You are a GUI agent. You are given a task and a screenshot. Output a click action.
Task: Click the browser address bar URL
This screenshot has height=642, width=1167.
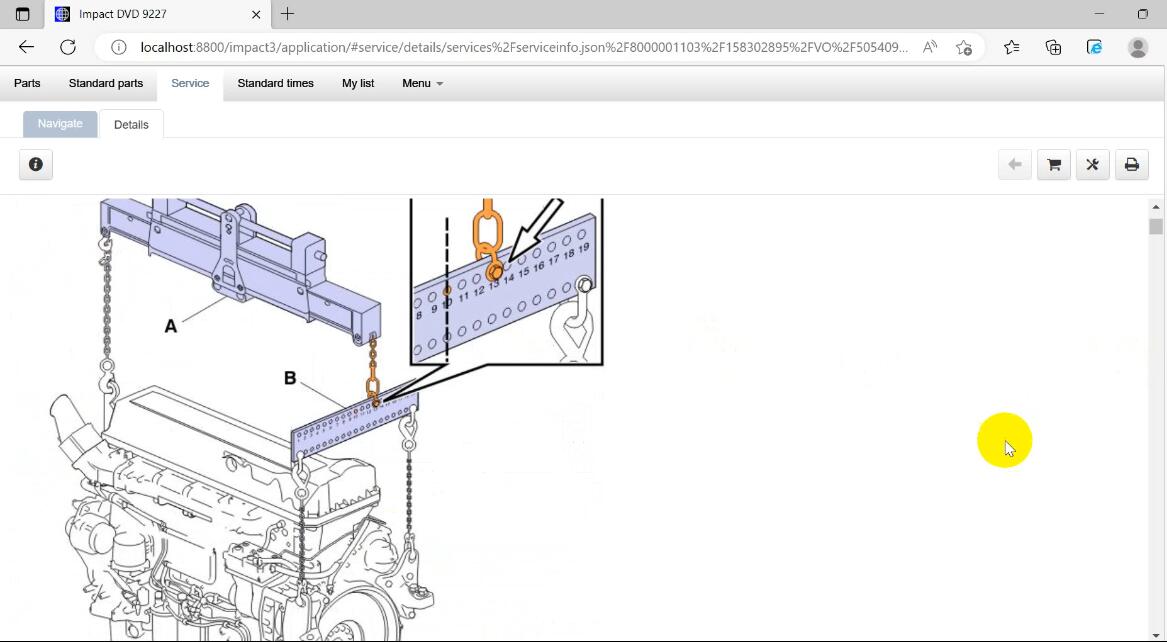point(523,47)
